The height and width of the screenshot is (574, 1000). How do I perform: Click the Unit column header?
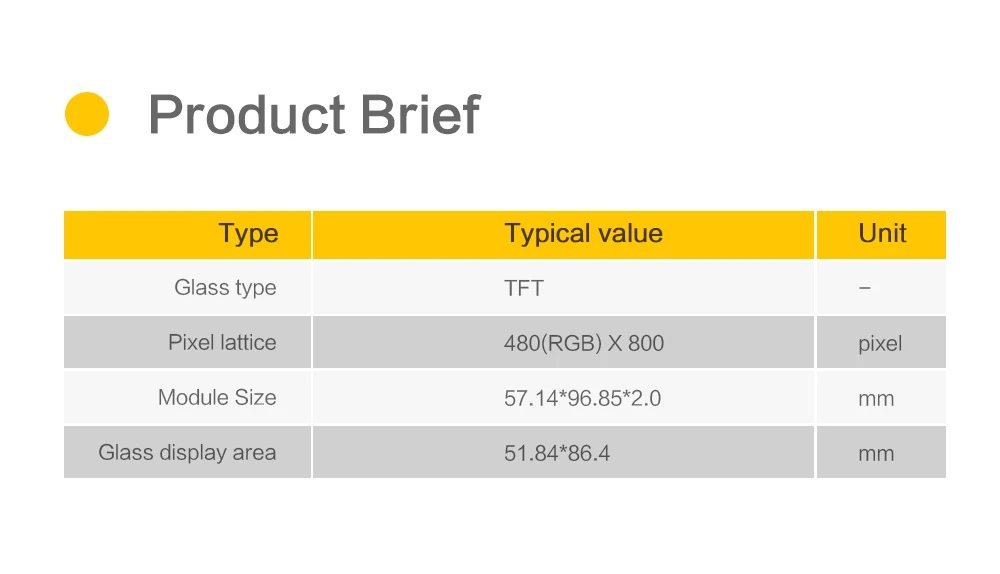(x=882, y=233)
